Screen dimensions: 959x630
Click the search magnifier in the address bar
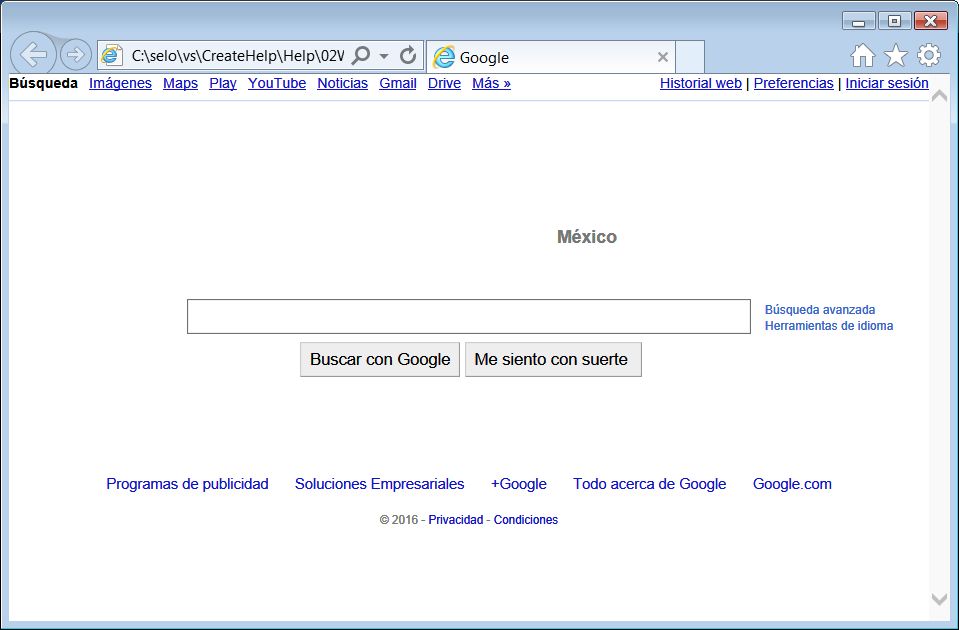pyautogui.click(x=361, y=56)
